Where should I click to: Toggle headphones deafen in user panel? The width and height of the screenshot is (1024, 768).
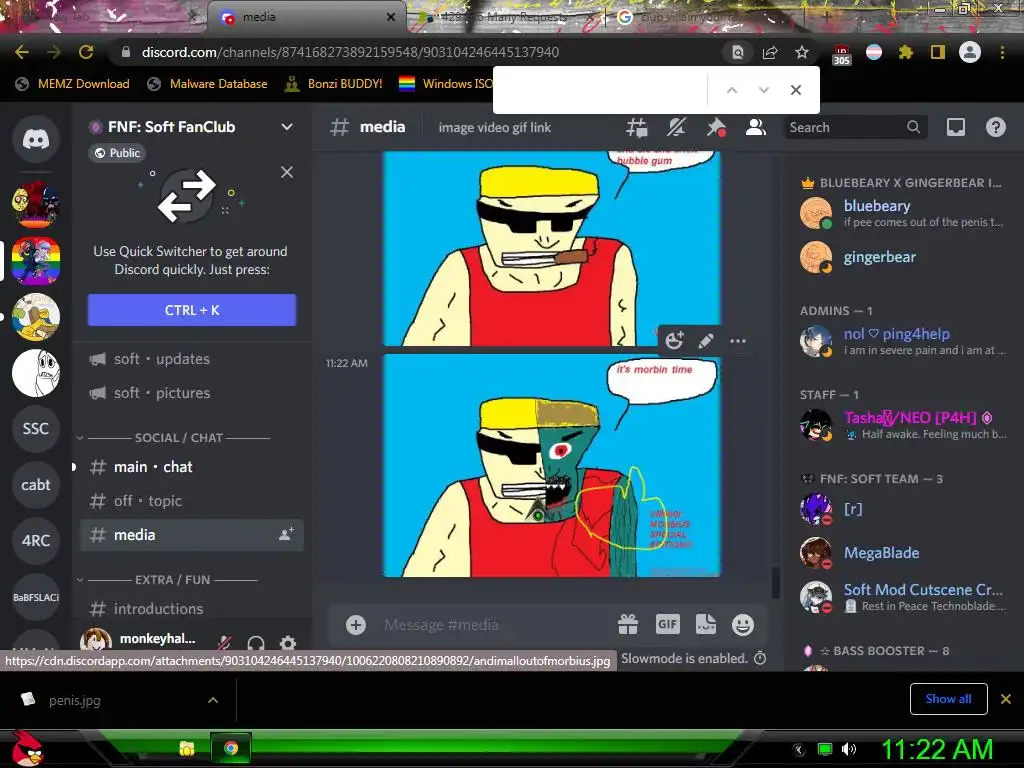pos(256,643)
